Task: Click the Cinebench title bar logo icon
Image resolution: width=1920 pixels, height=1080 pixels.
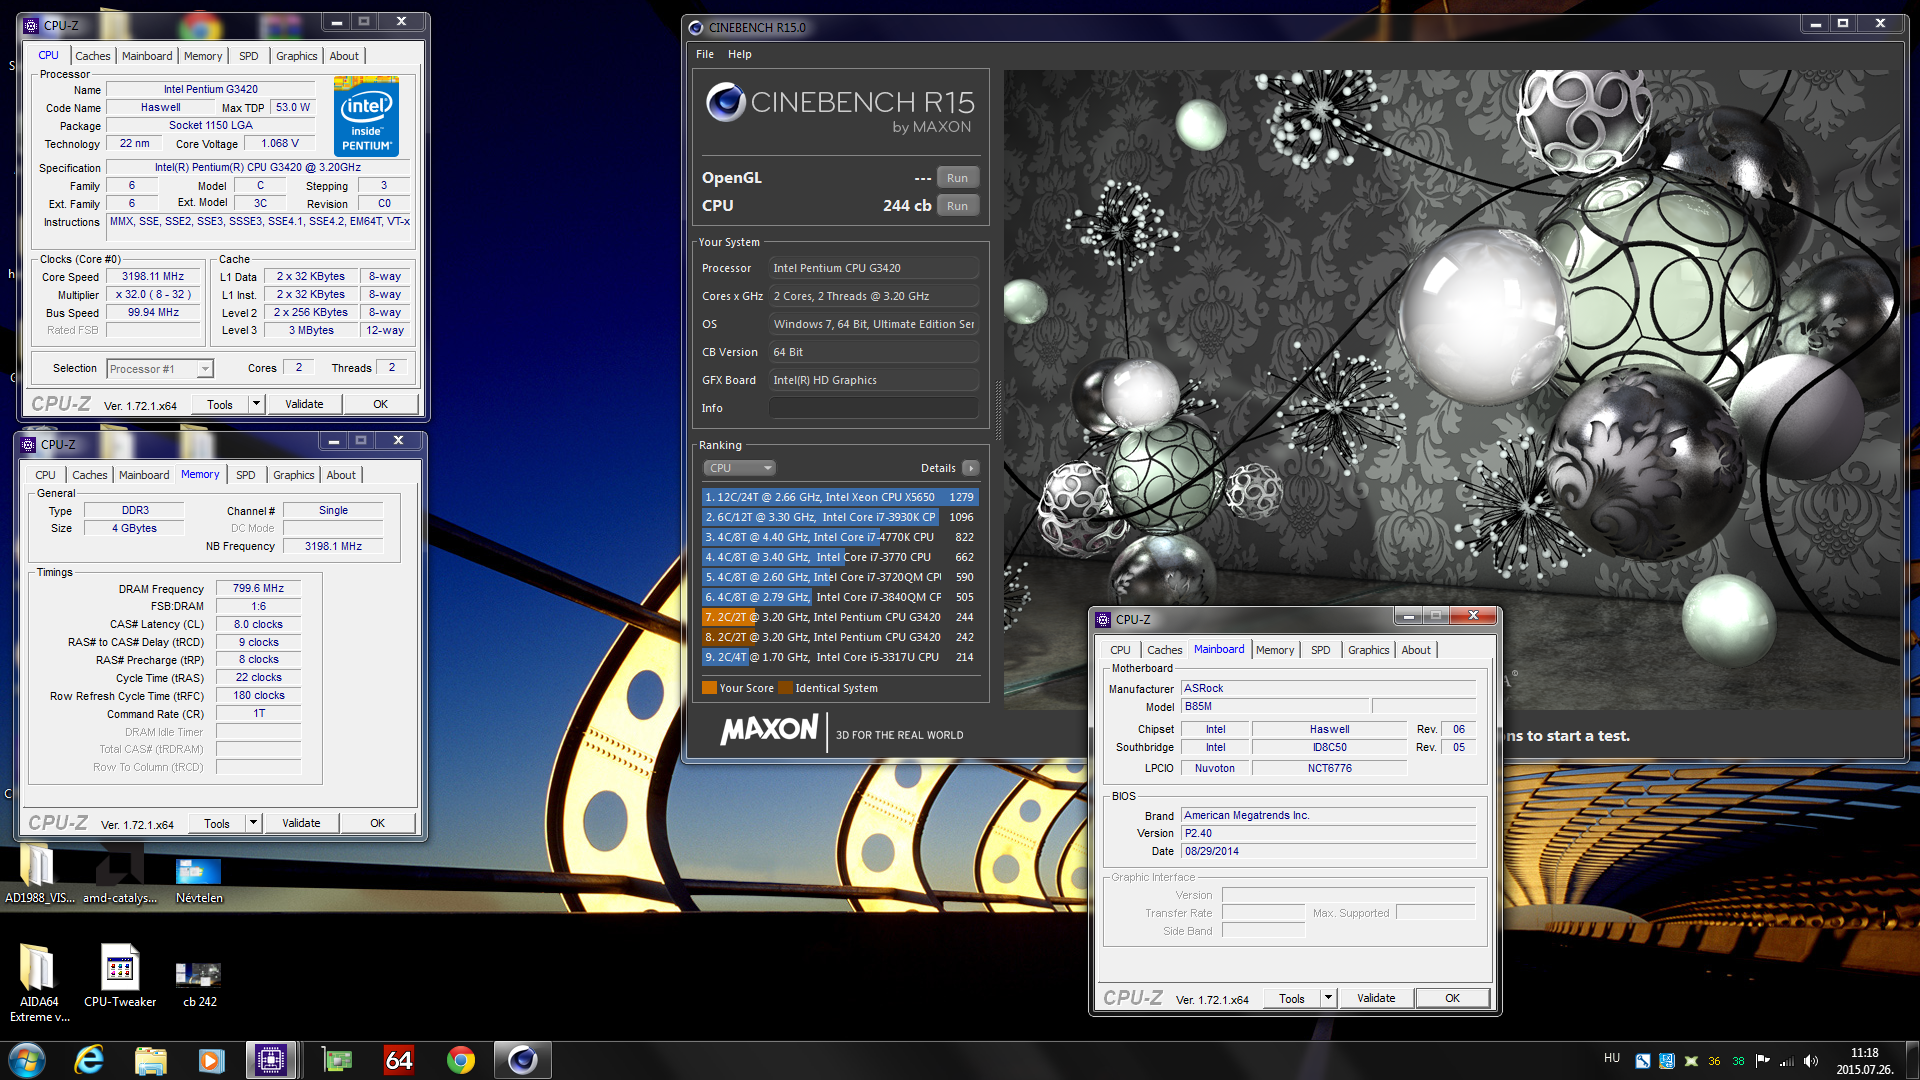Action: click(x=696, y=27)
